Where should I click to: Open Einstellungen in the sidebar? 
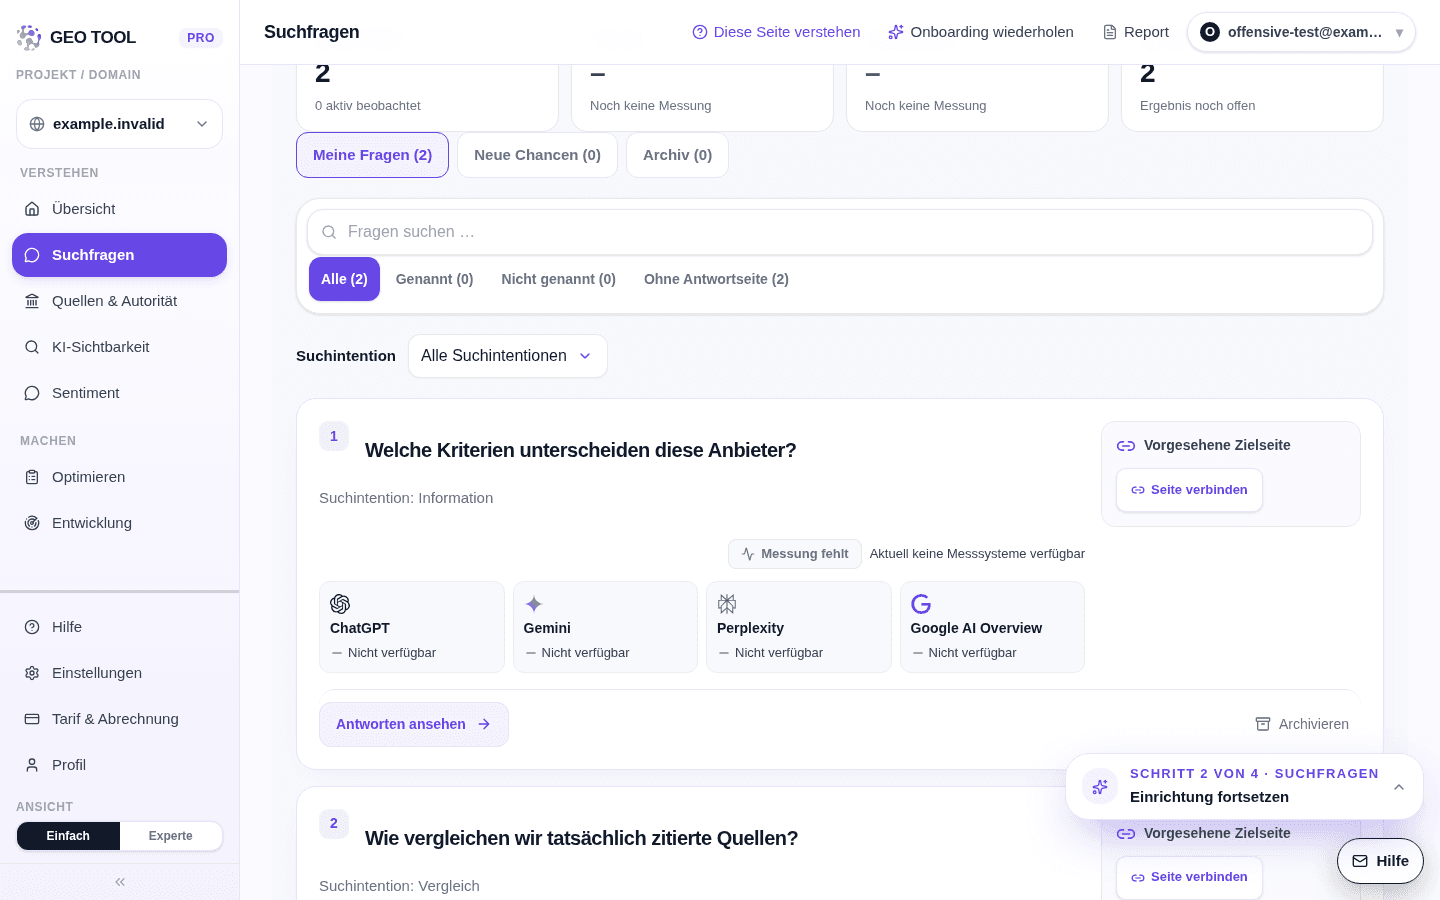tap(119, 673)
